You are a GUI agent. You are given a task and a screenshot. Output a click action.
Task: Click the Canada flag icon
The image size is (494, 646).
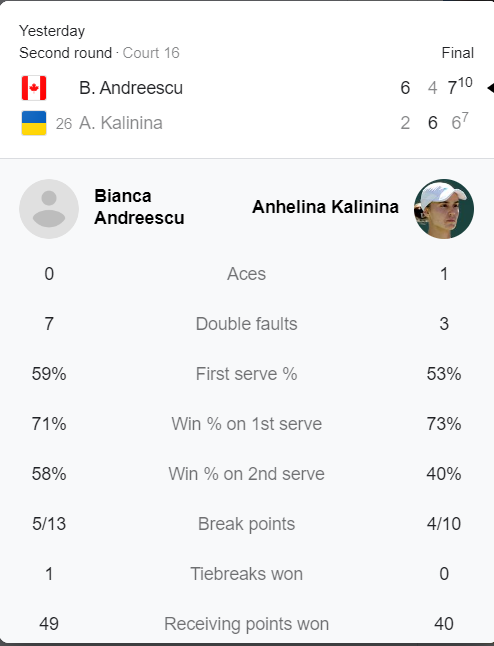click(34, 88)
